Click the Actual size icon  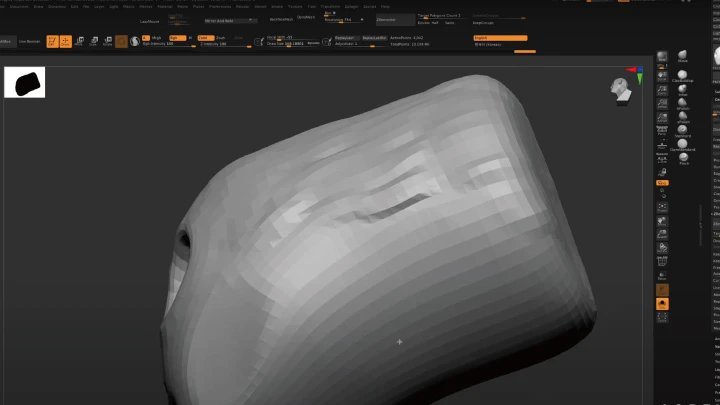(662, 104)
